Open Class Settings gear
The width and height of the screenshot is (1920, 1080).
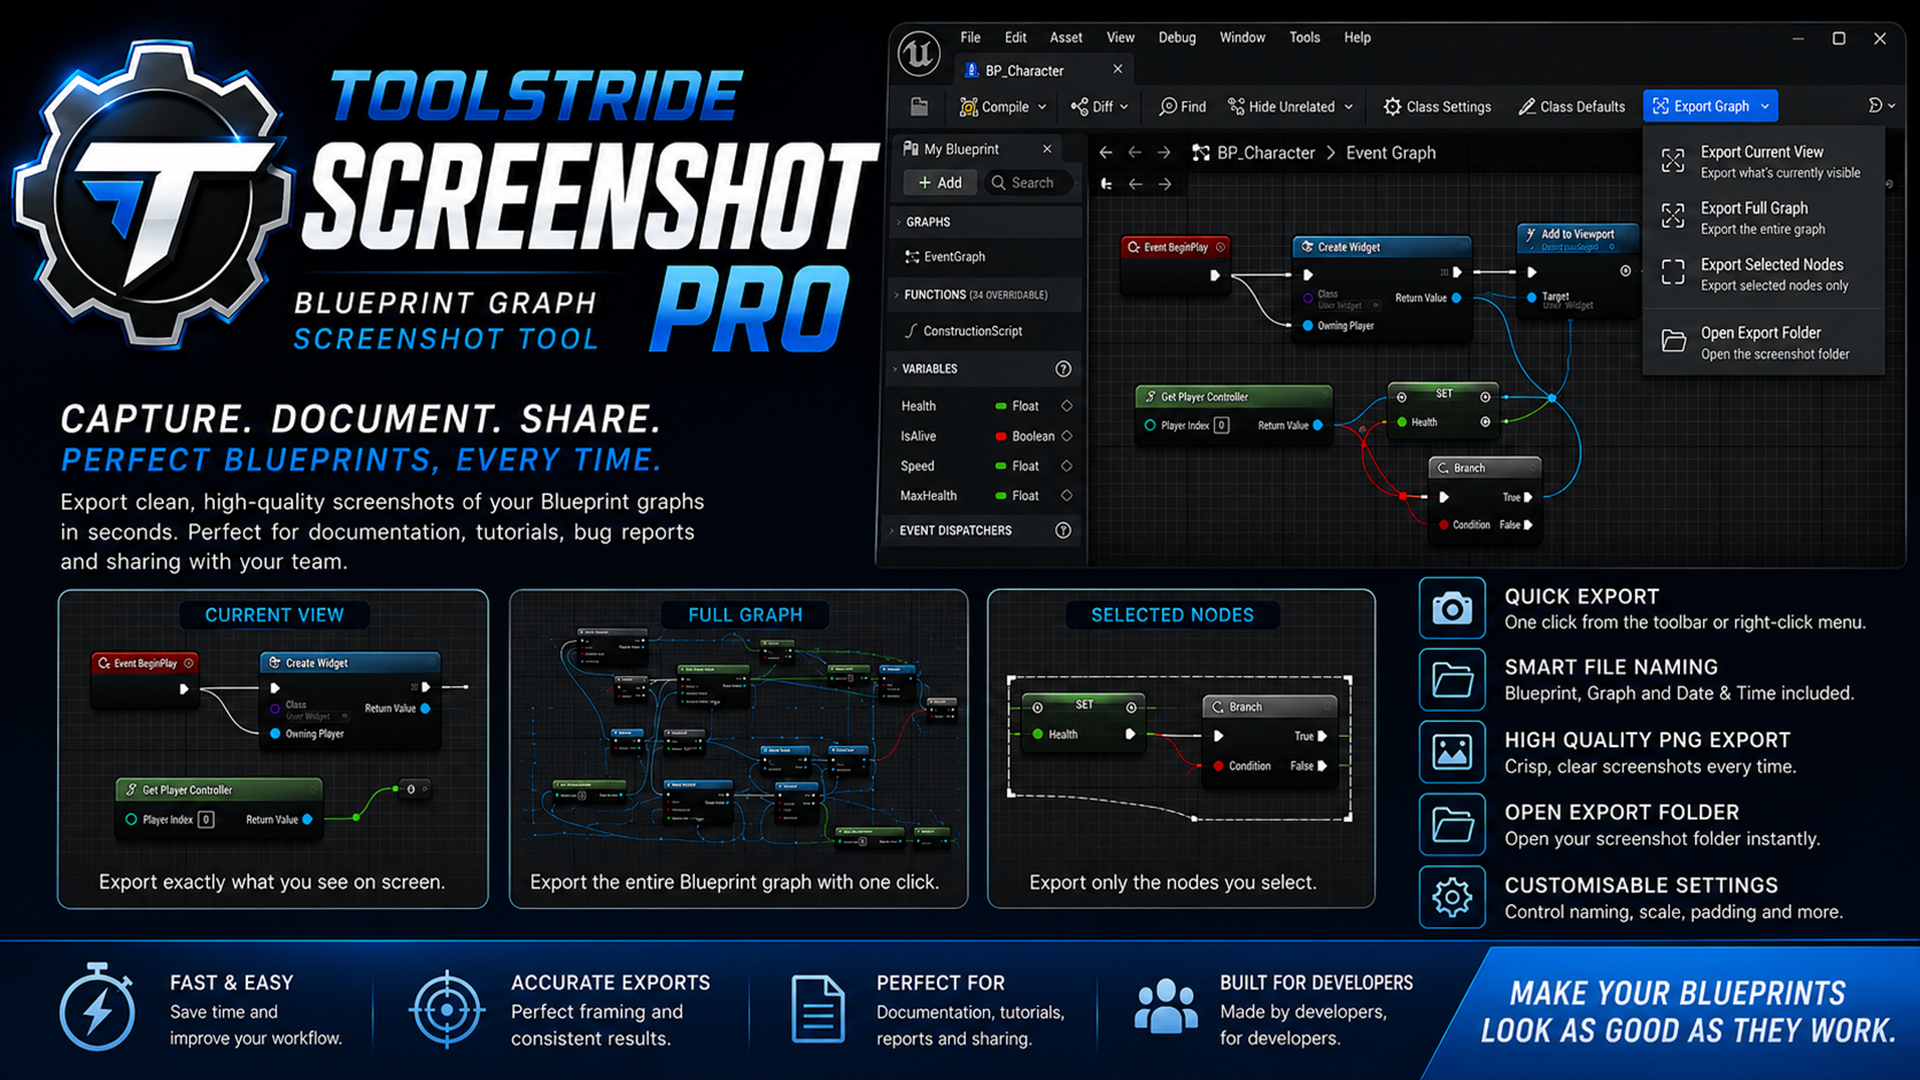[1437, 107]
